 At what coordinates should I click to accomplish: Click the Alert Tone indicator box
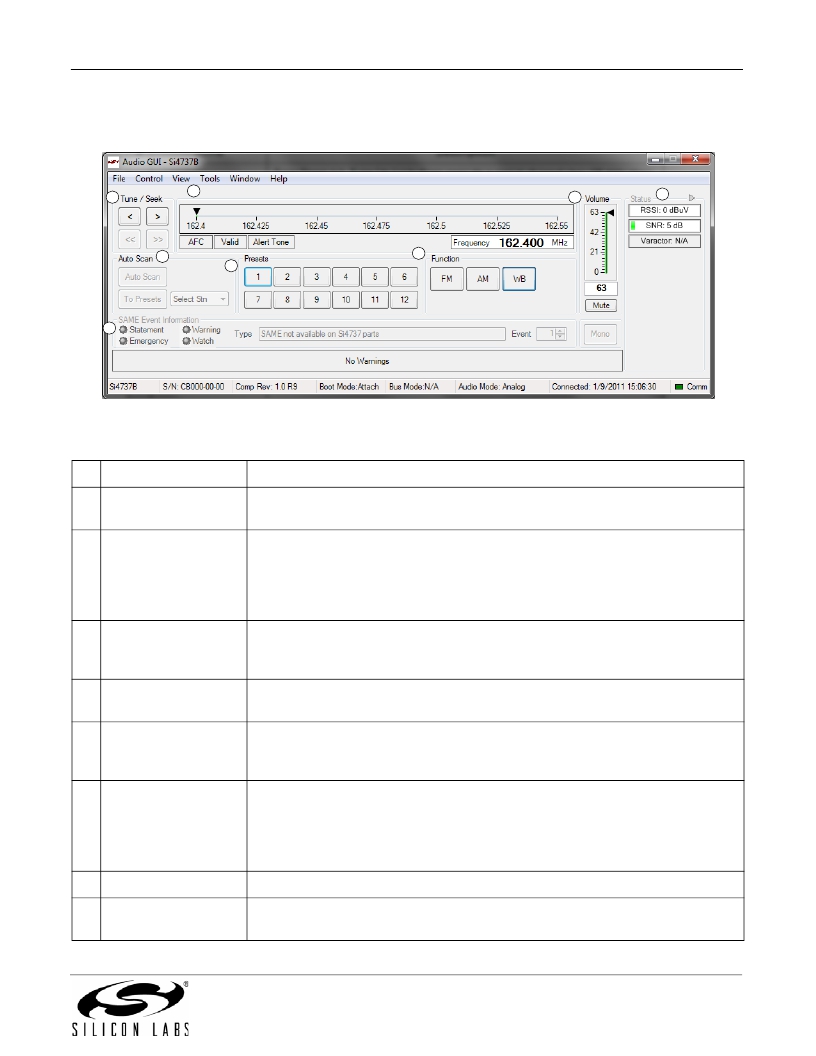click(271, 242)
